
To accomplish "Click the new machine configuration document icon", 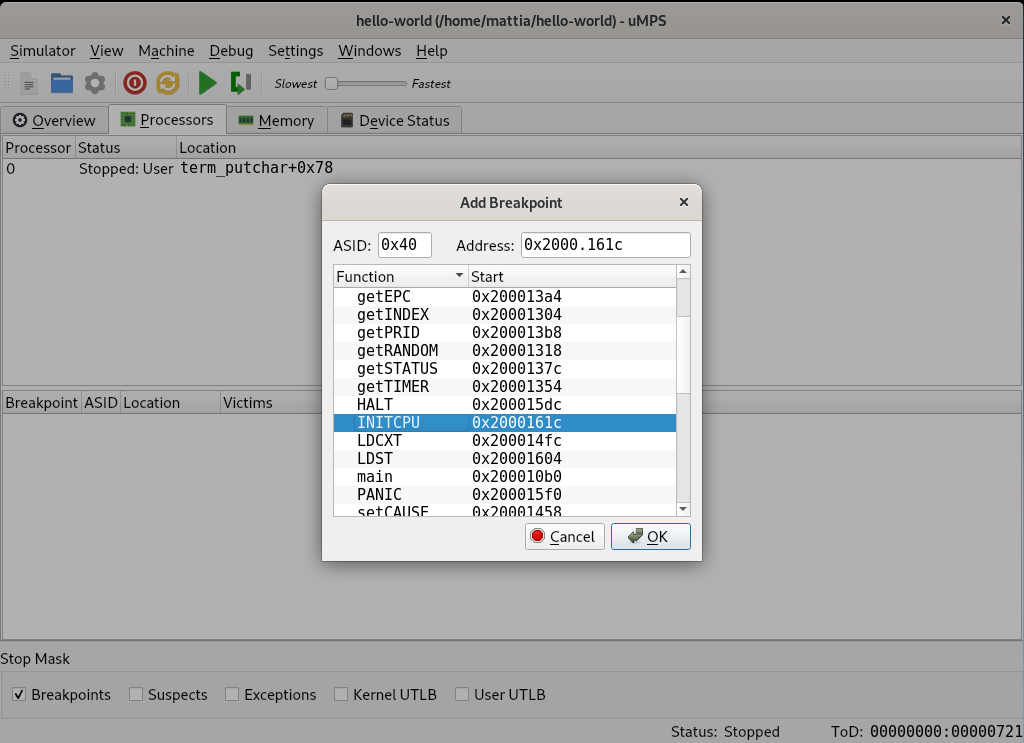I will point(29,84).
